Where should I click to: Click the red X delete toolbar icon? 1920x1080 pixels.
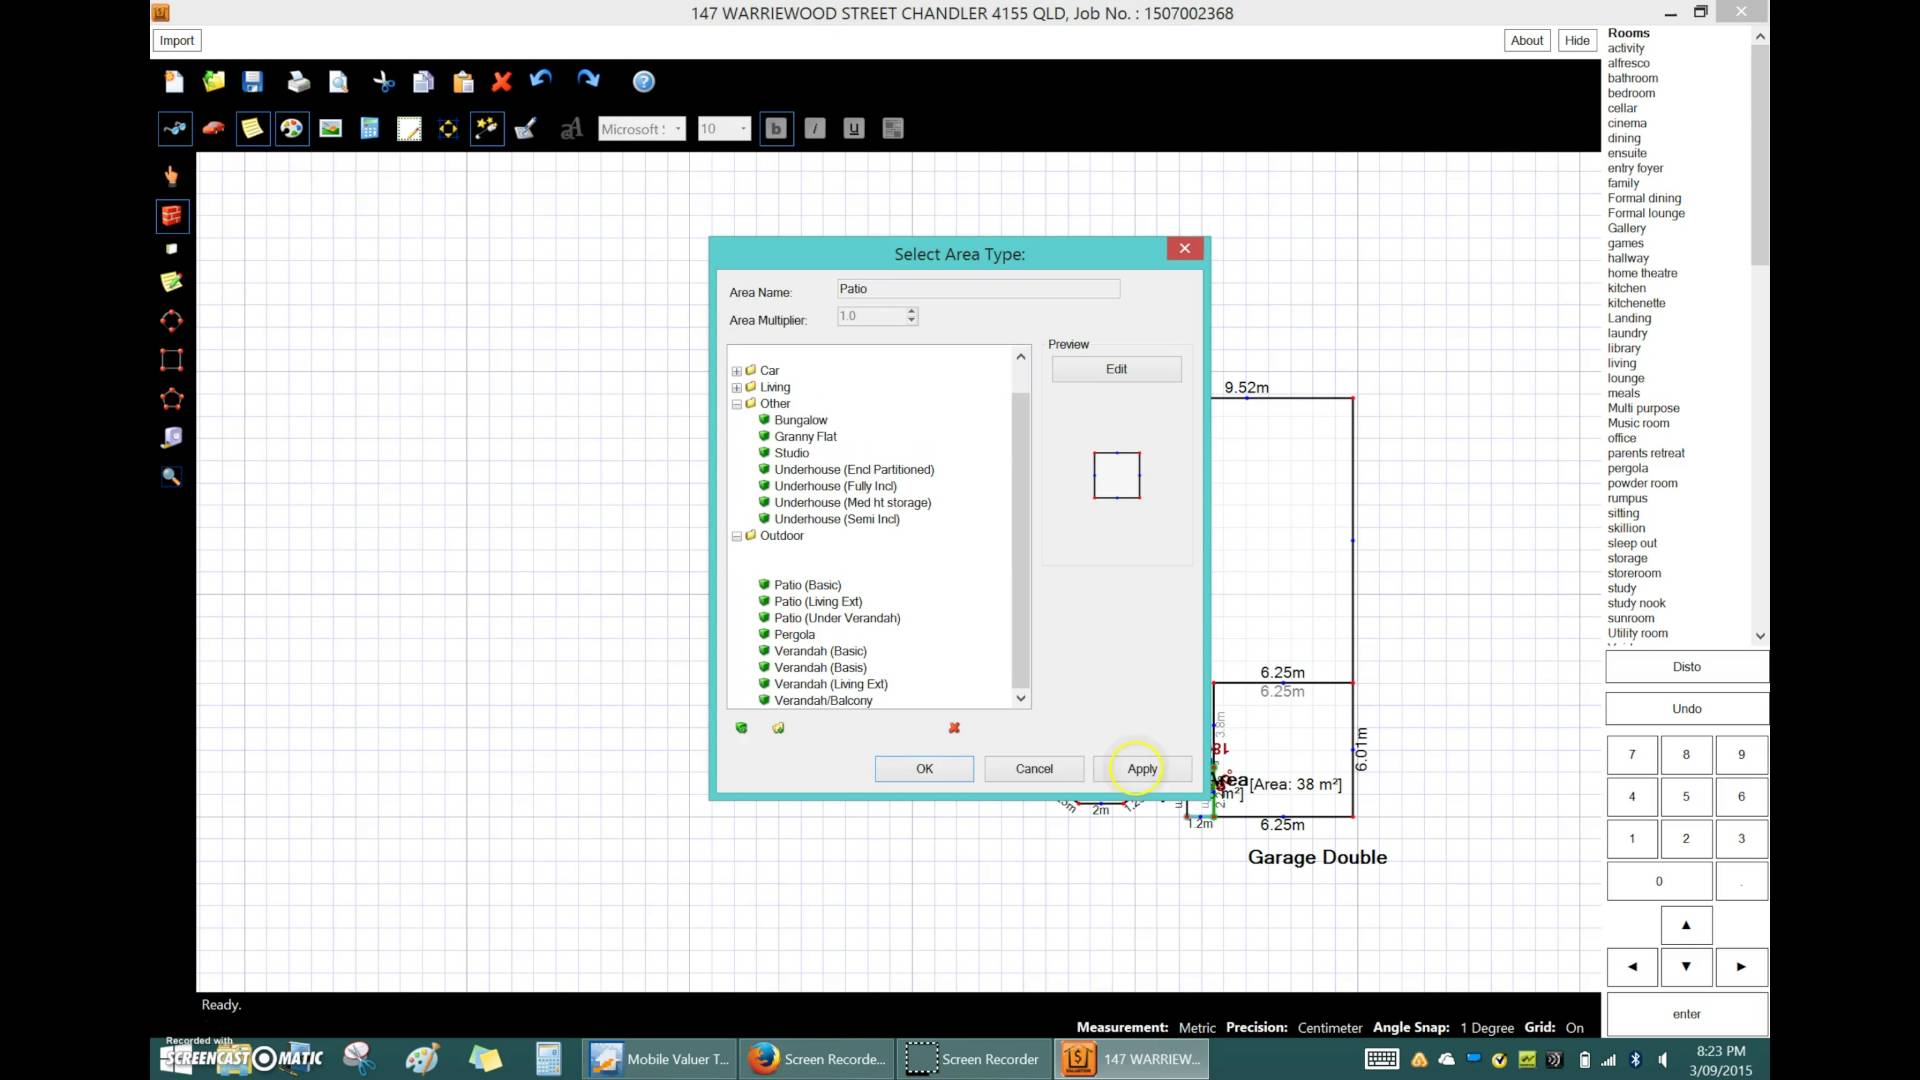pos(502,82)
